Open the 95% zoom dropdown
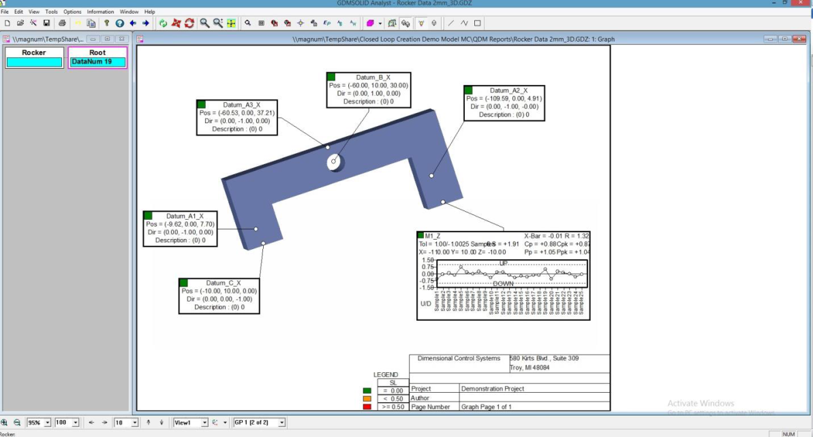The height and width of the screenshot is (437, 813). pyautogui.click(x=46, y=423)
